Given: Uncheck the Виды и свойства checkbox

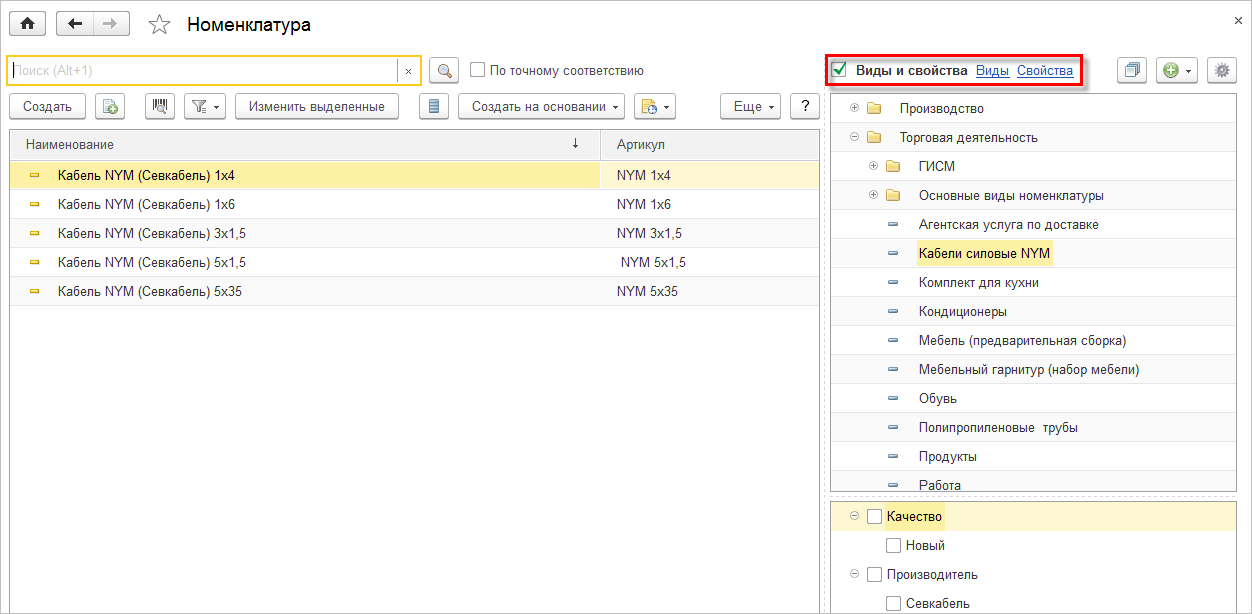Looking at the screenshot, I should [840, 70].
